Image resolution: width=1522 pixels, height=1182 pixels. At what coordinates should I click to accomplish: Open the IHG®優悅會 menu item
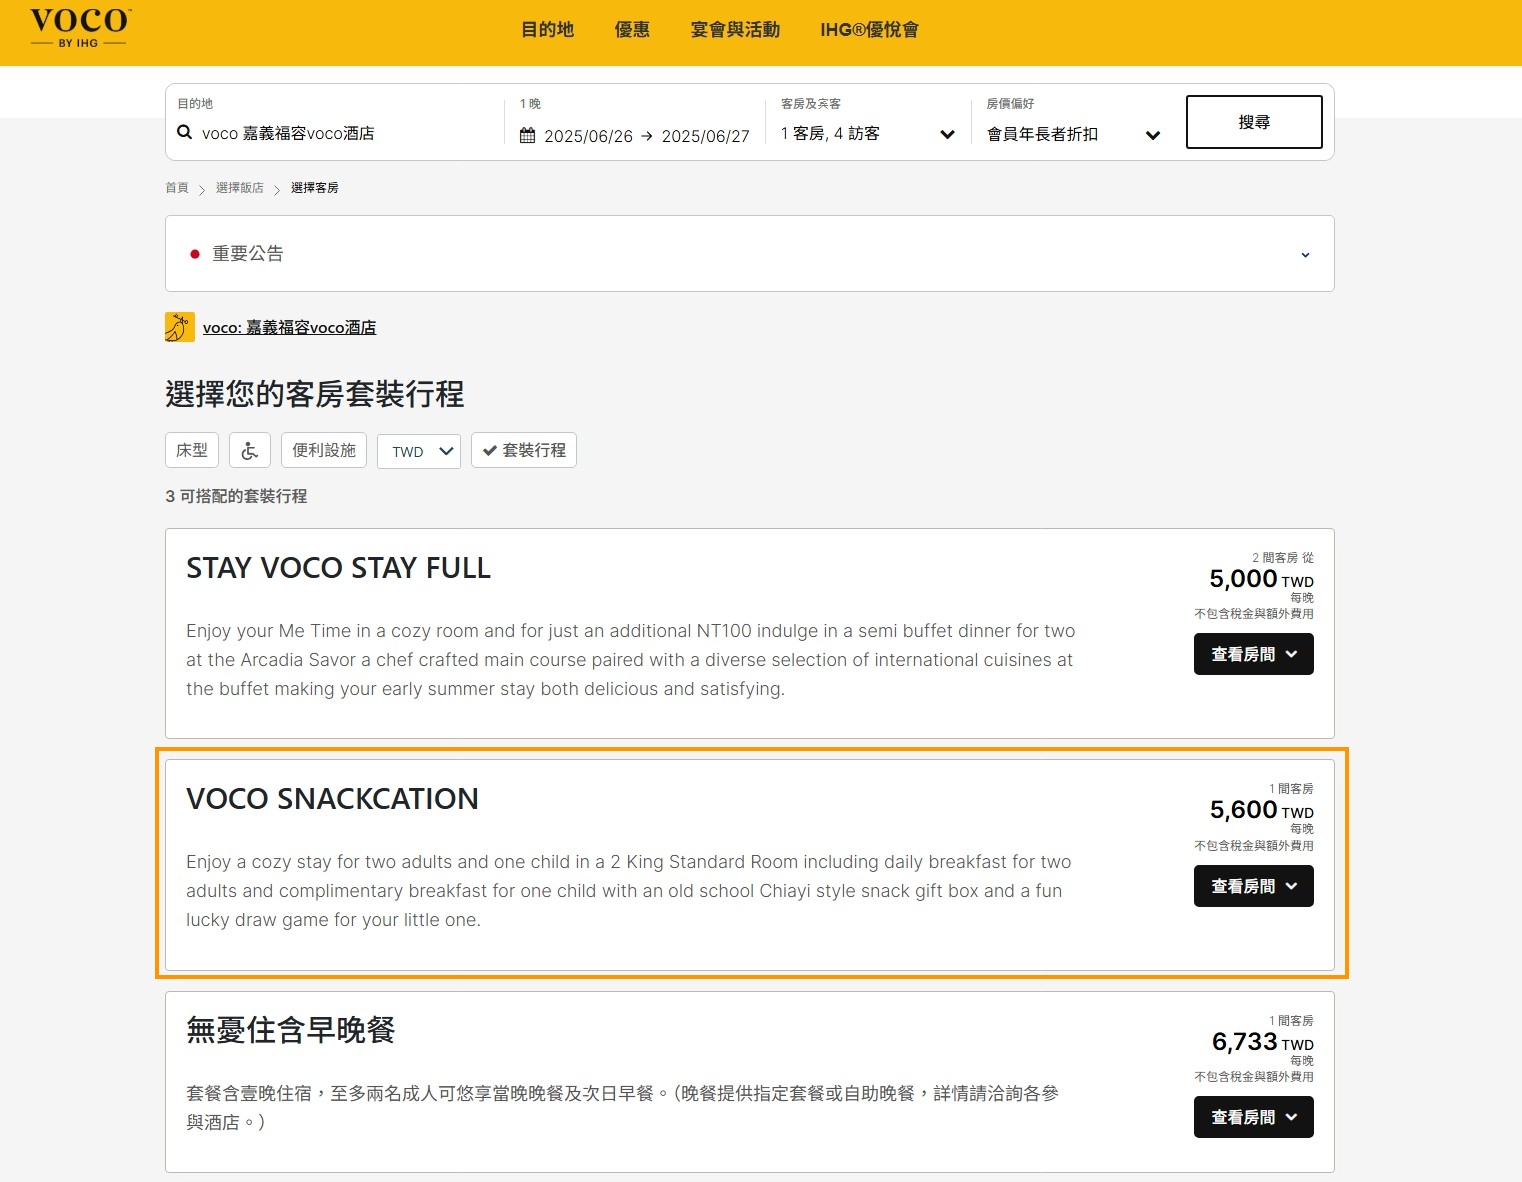[x=869, y=30]
